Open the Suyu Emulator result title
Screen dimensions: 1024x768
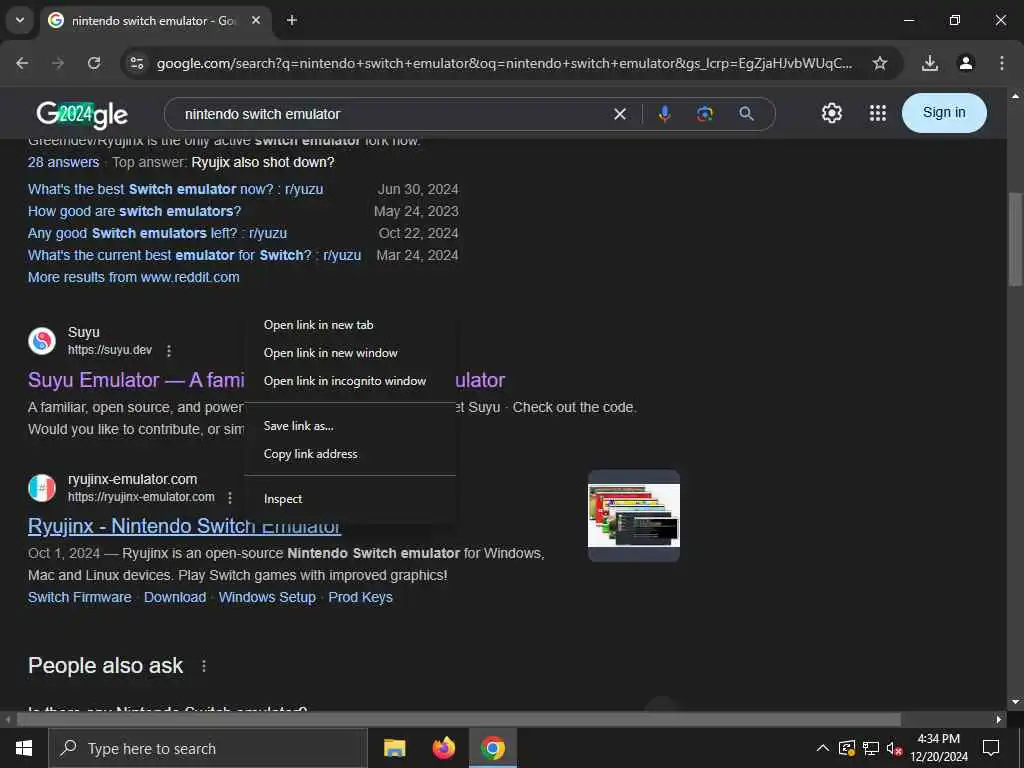pyautogui.click(x=136, y=380)
